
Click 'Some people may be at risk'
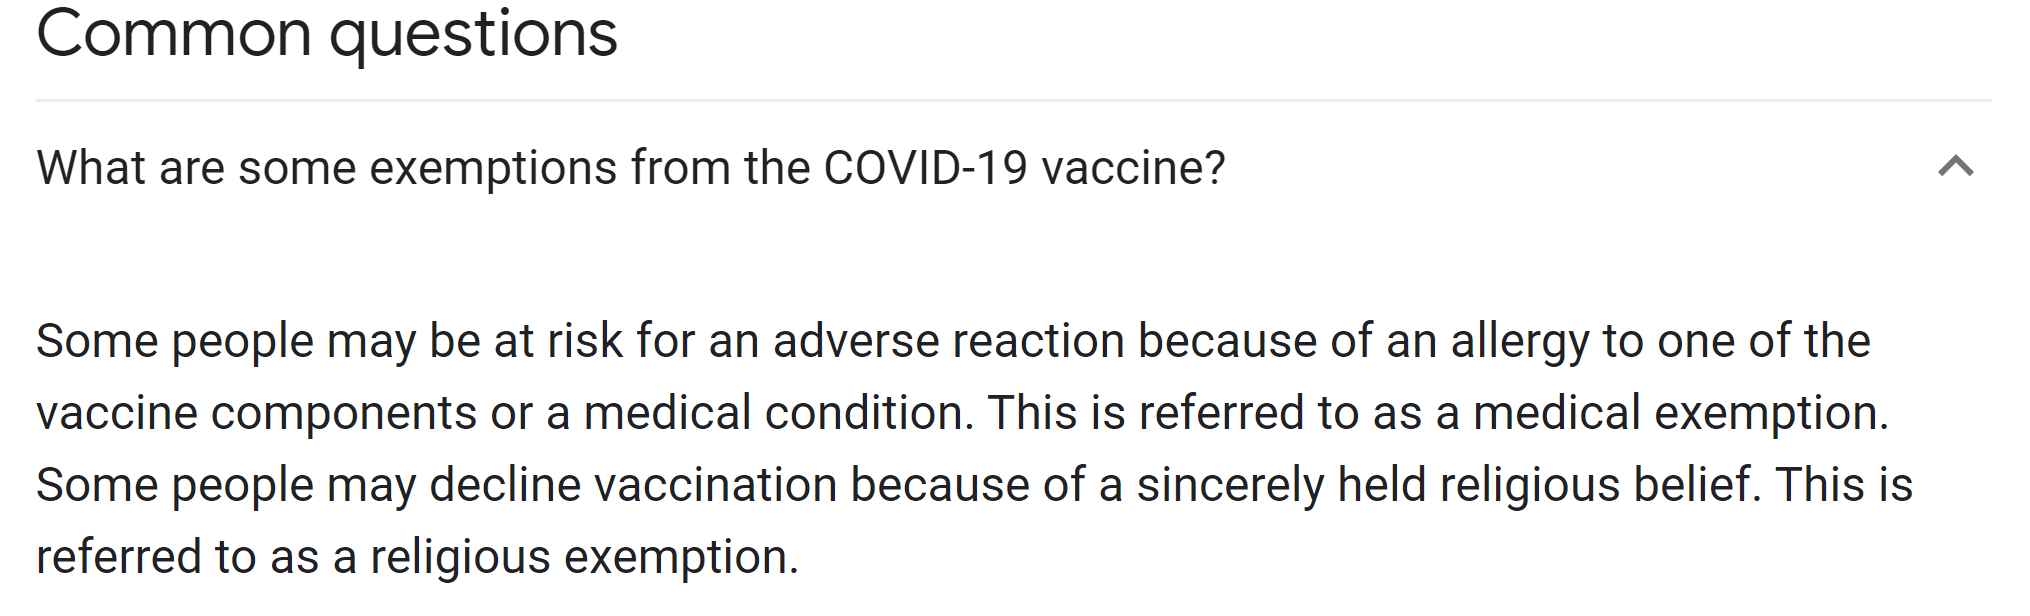[329, 340]
